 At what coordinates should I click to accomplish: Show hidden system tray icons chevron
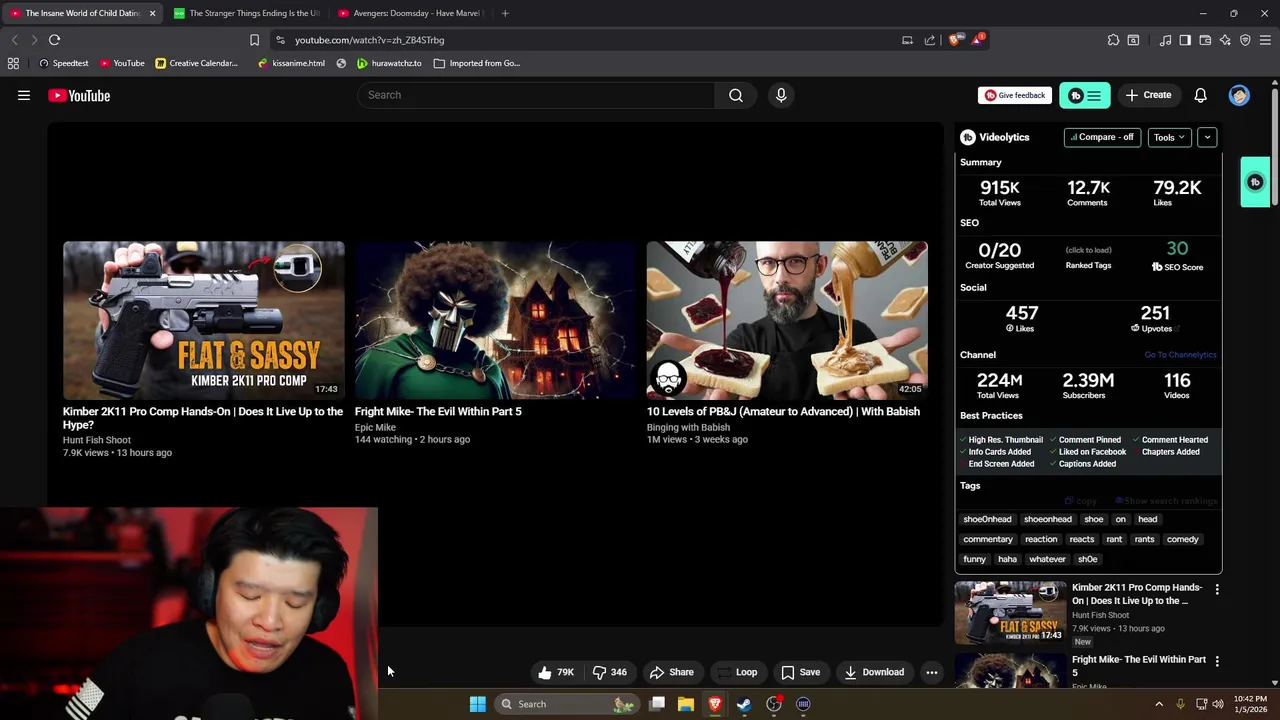point(1159,704)
